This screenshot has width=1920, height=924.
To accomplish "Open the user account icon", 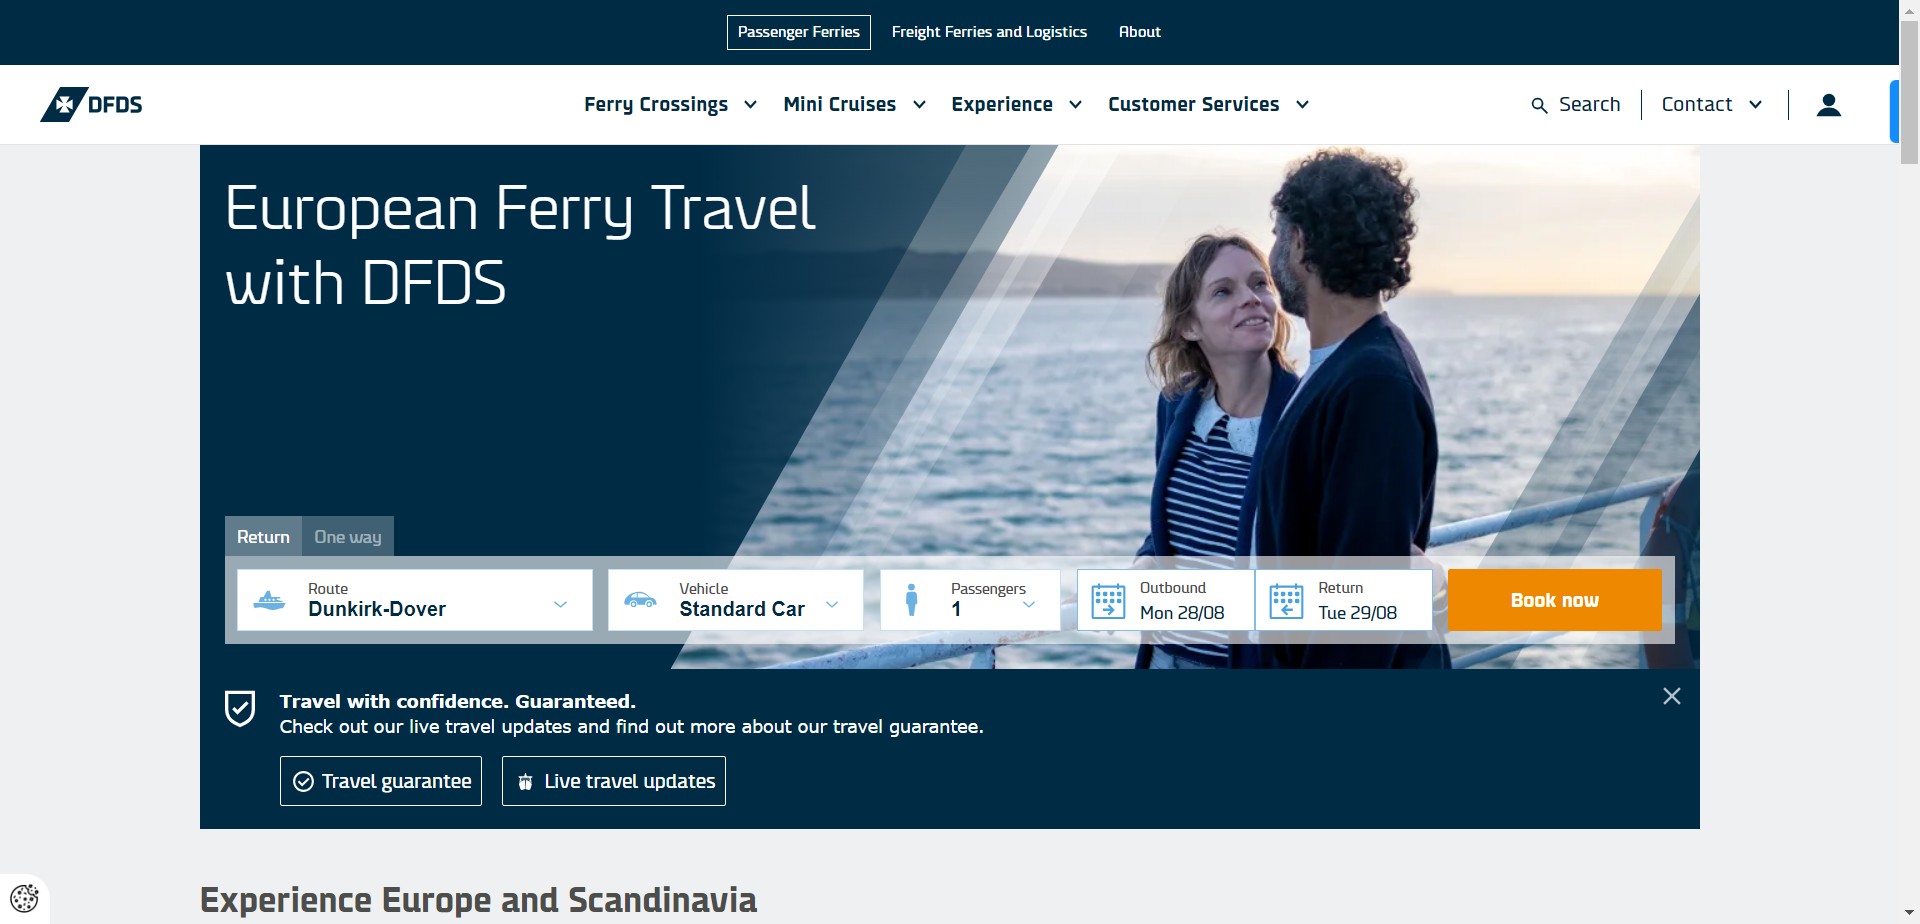I will (x=1828, y=104).
